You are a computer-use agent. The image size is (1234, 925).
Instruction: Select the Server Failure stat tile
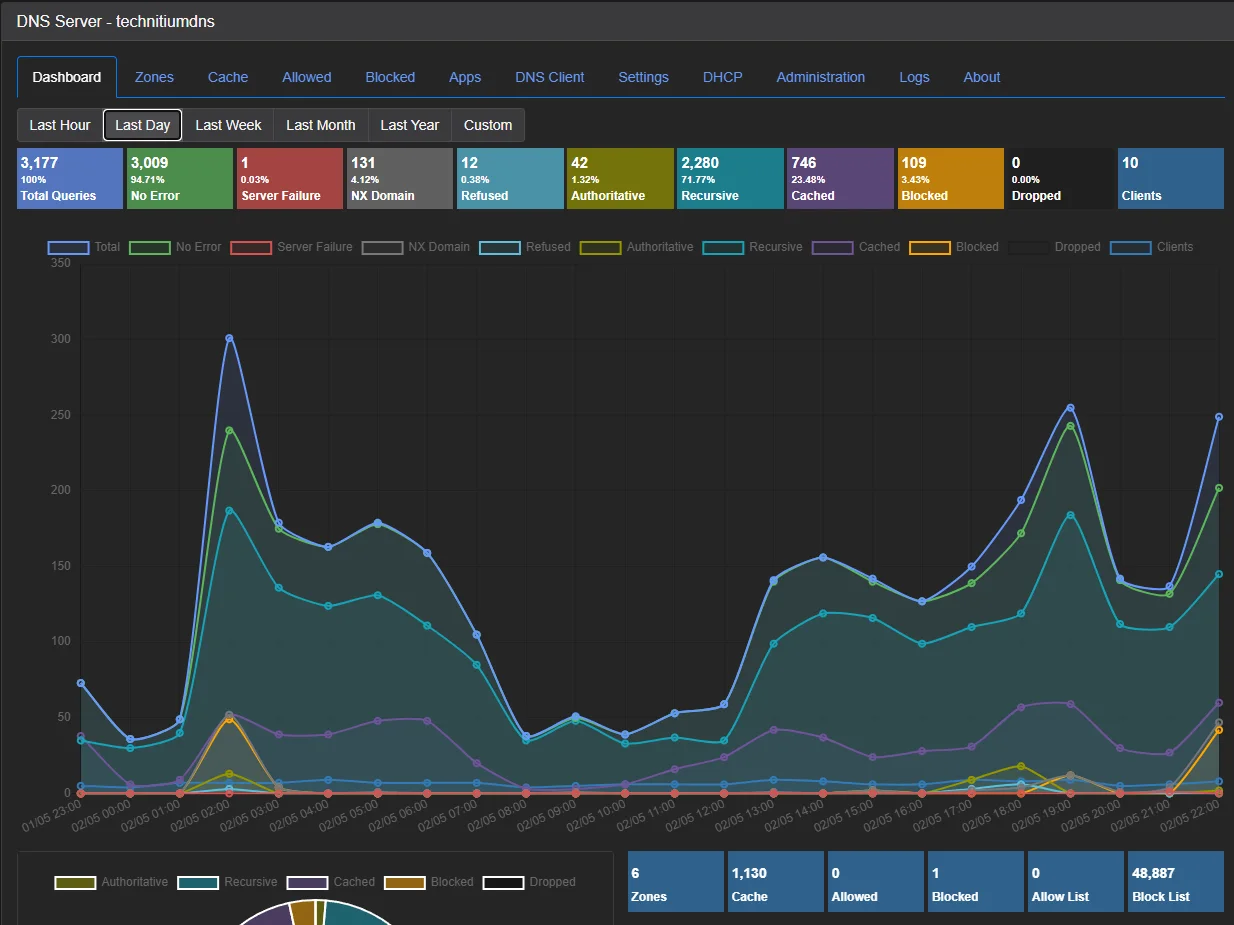click(x=290, y=178)
